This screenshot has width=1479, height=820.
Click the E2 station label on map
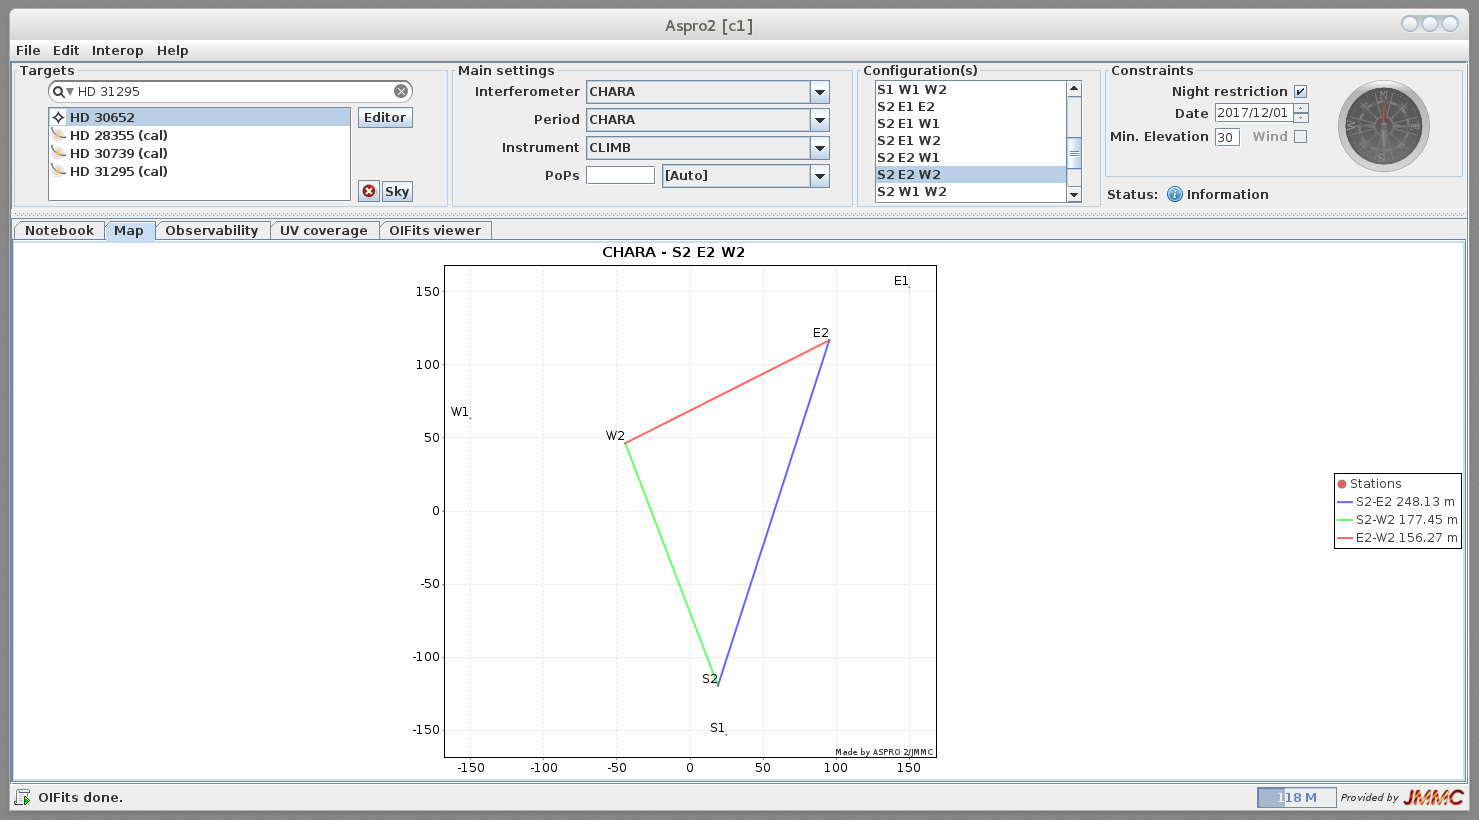820,333
